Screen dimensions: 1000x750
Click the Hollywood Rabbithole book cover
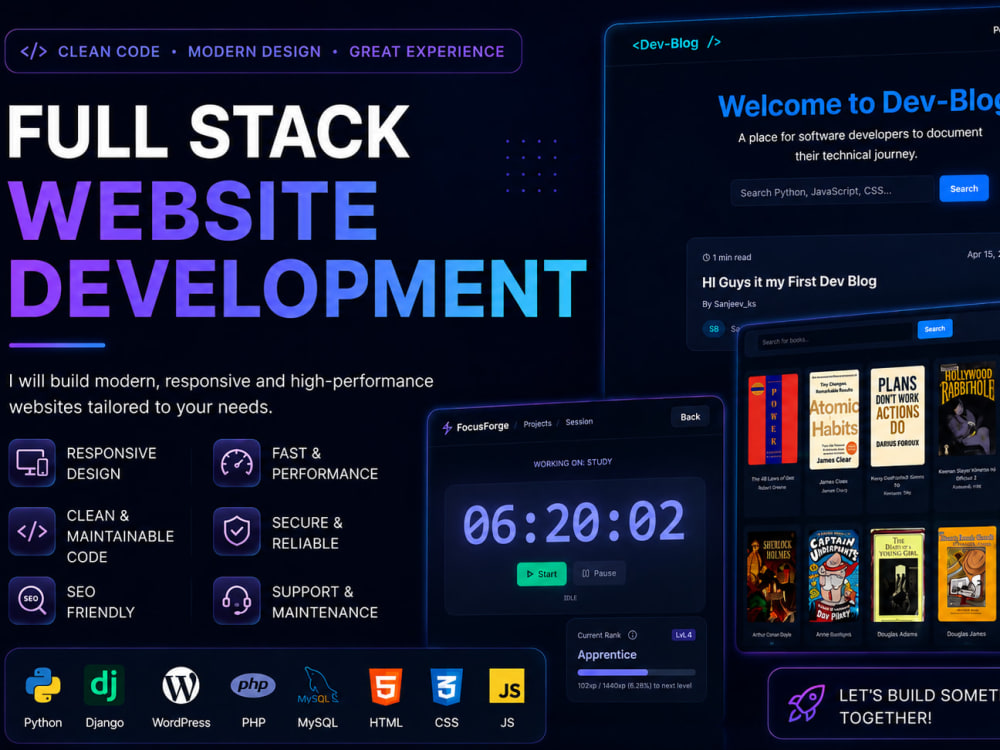click(x=967, y=410)
